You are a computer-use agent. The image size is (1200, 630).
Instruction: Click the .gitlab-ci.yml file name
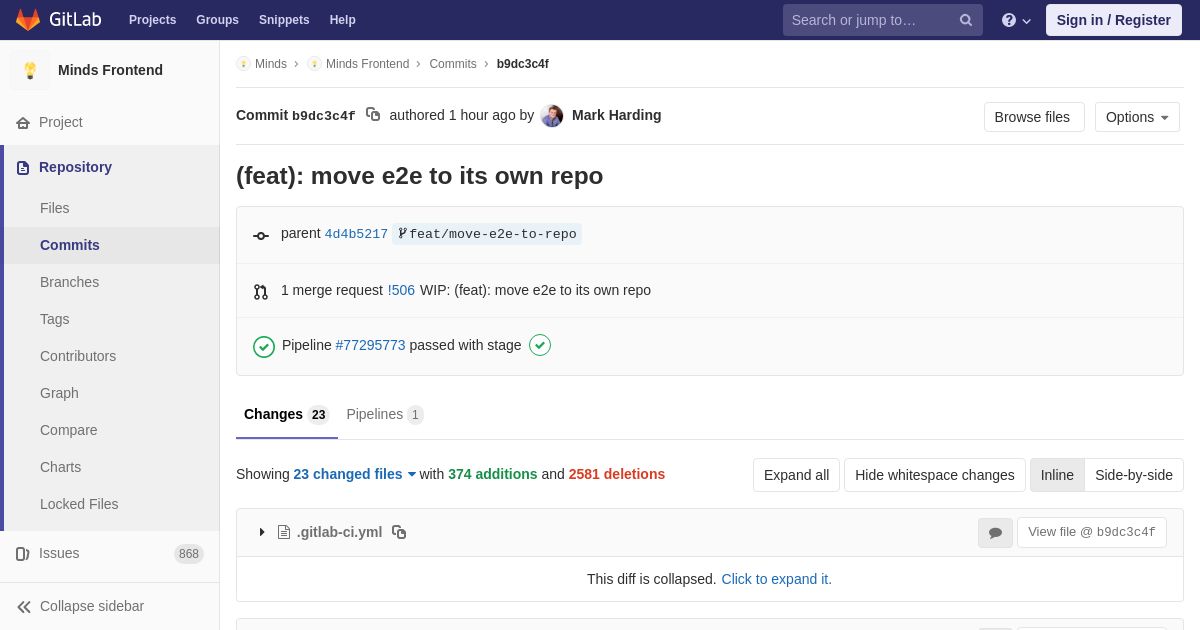(339, 532)
